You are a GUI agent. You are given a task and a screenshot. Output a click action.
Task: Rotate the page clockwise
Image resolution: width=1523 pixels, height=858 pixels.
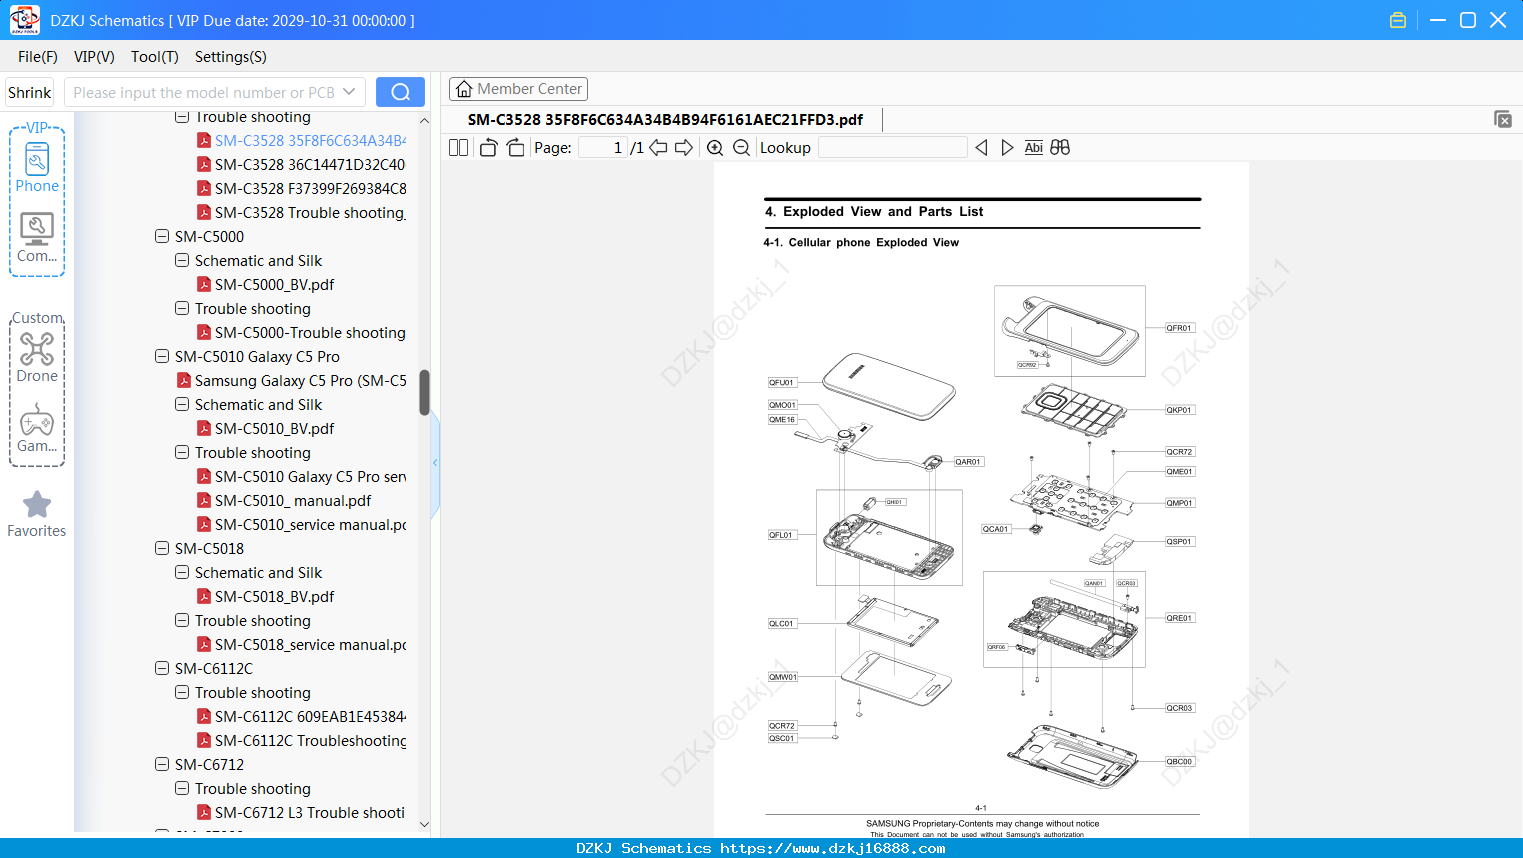[515, 148]
